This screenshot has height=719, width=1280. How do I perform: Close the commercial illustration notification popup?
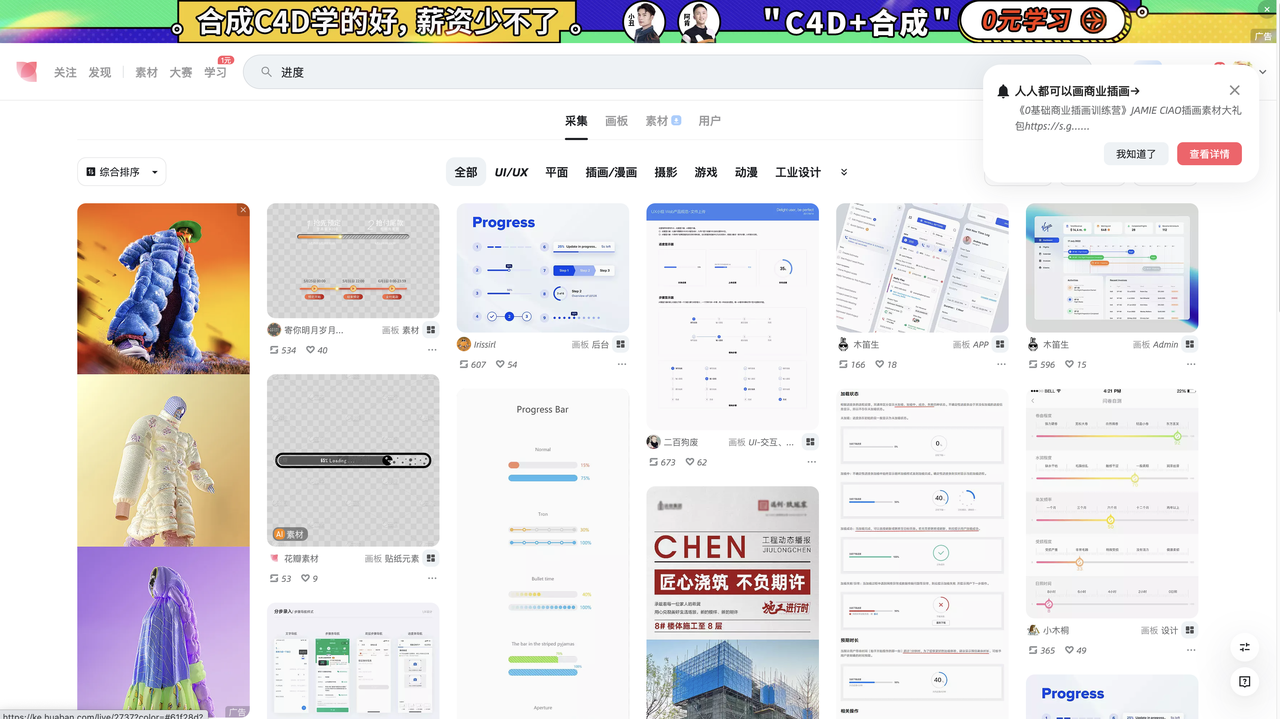1234,91
